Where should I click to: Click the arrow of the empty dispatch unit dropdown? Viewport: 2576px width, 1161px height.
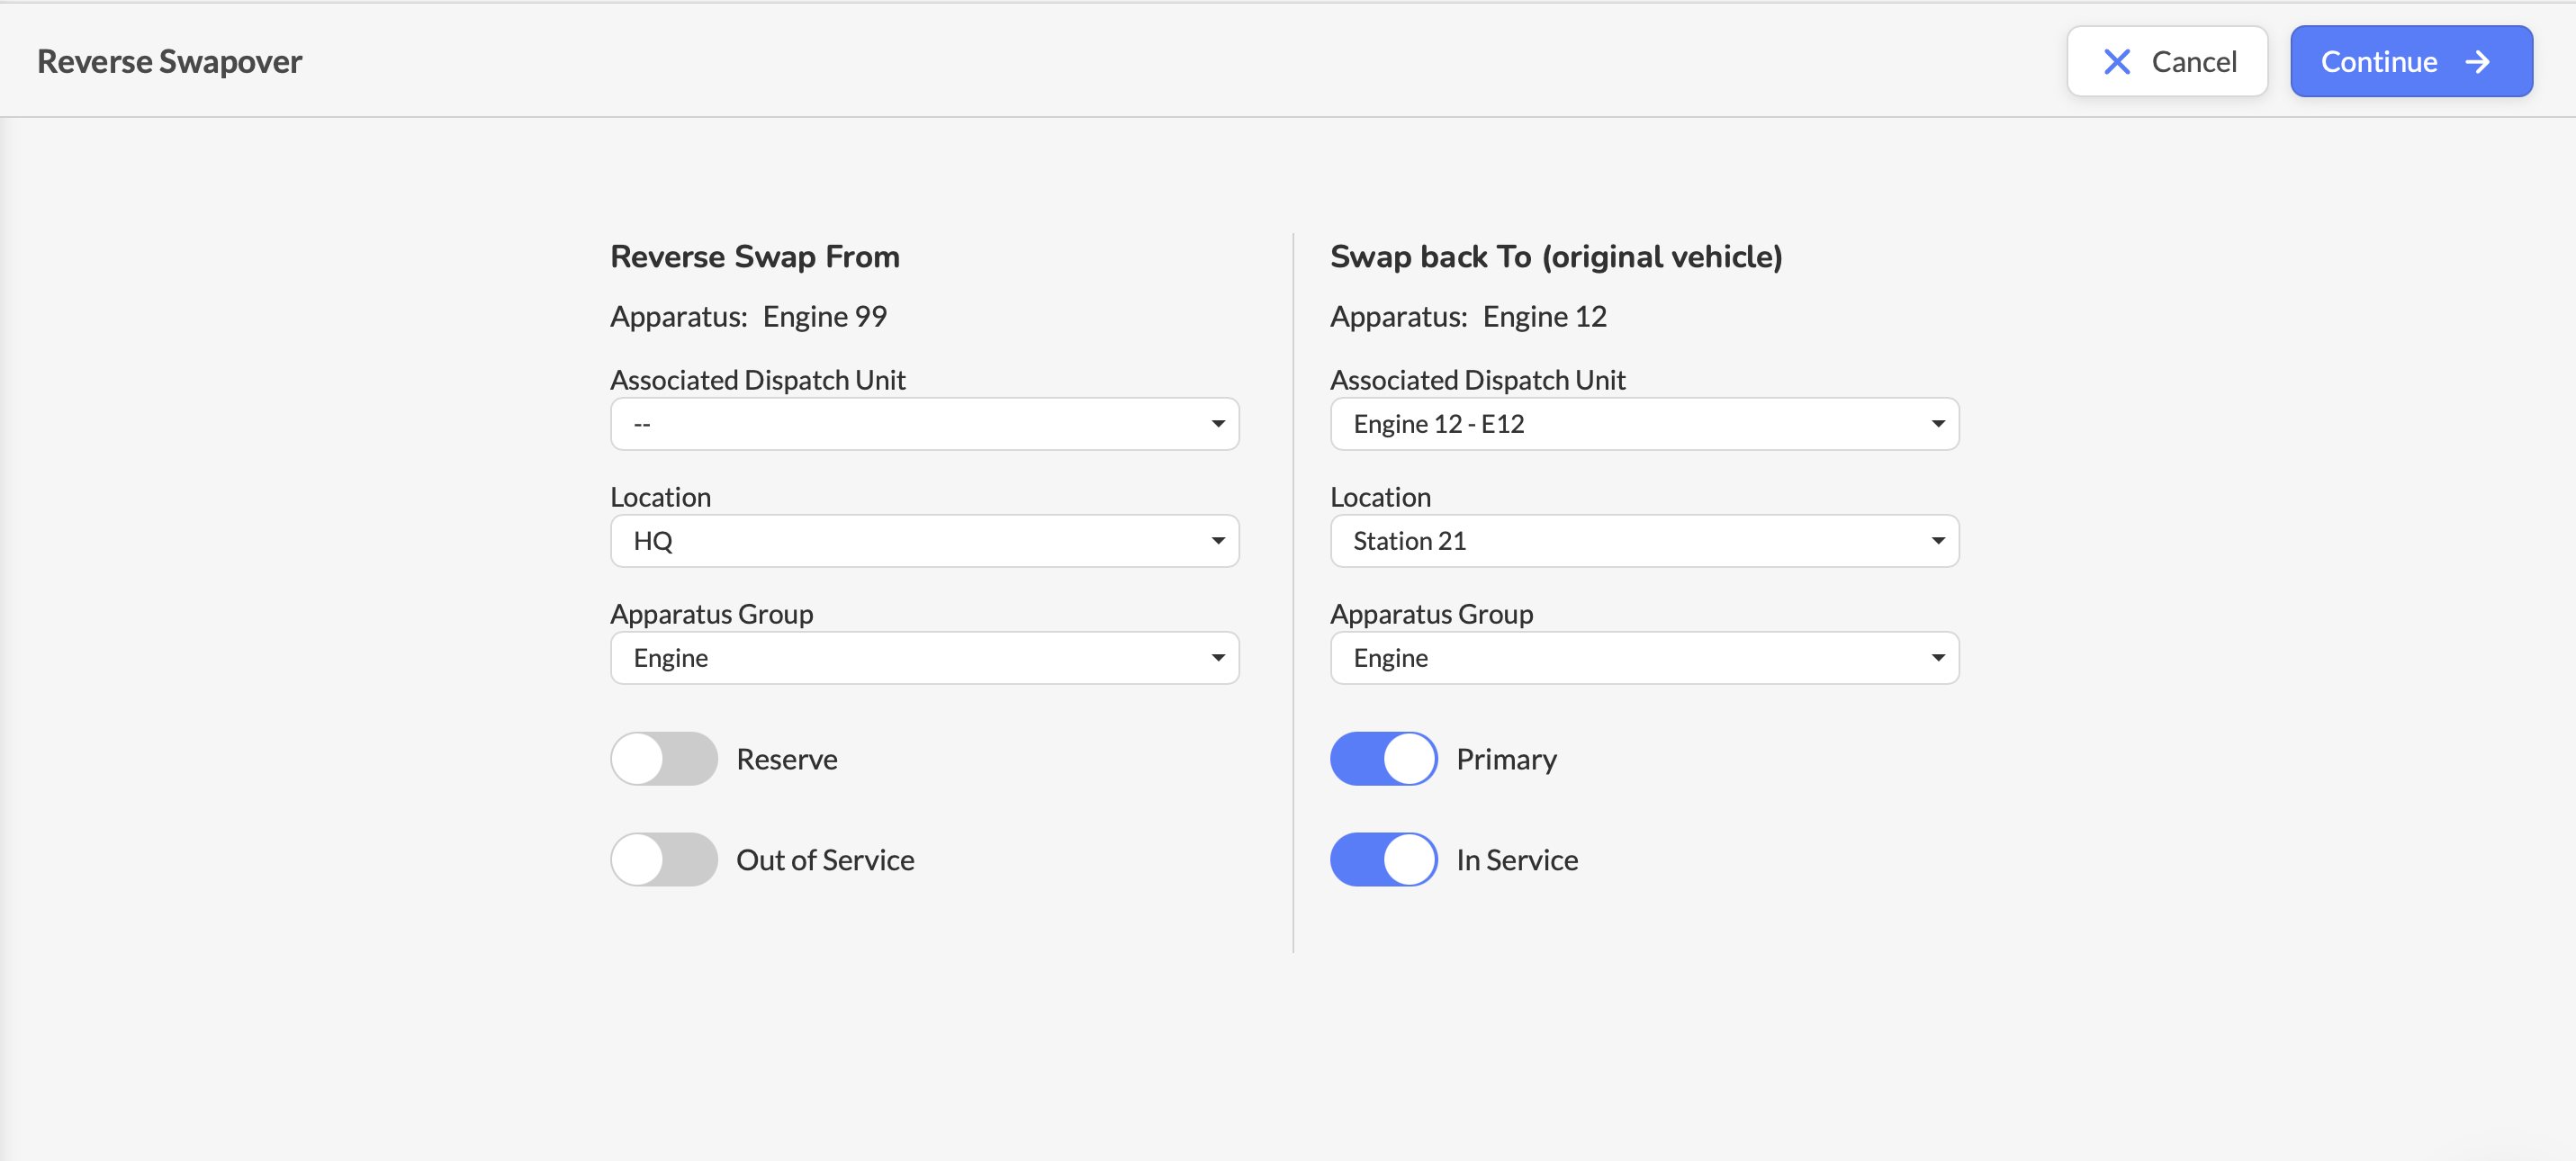coord(1217,424)
